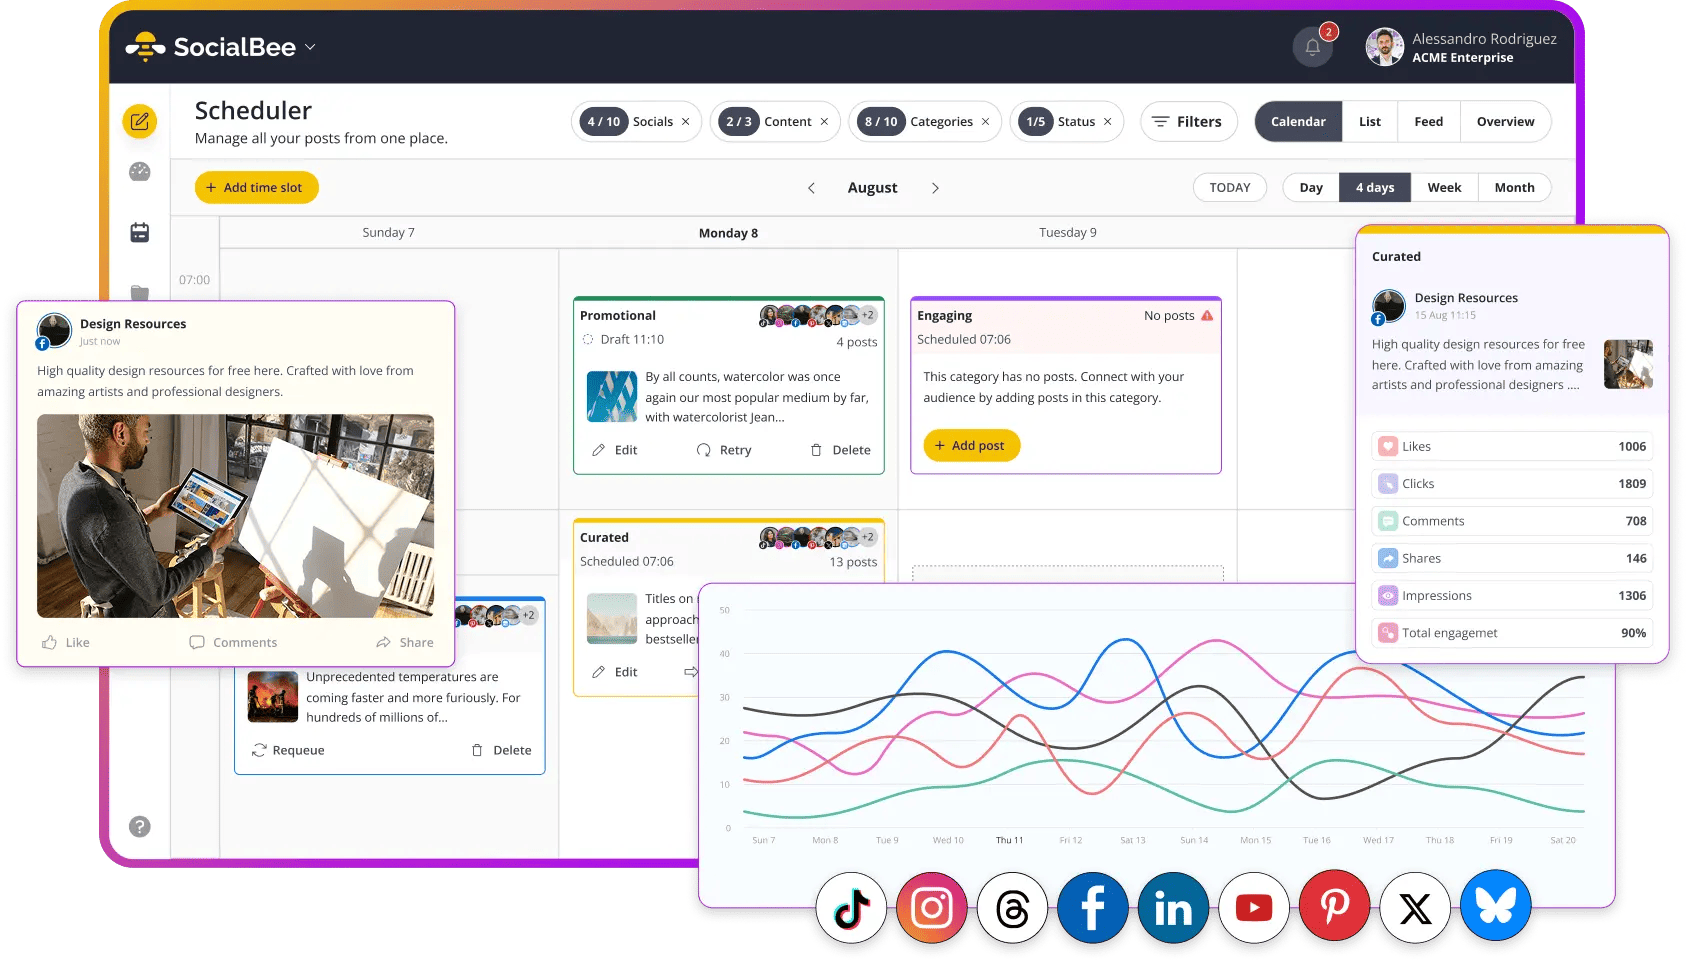Click the X (Twitter) icon
This screenshot has height=961, width=1687.
(1415, 908)
